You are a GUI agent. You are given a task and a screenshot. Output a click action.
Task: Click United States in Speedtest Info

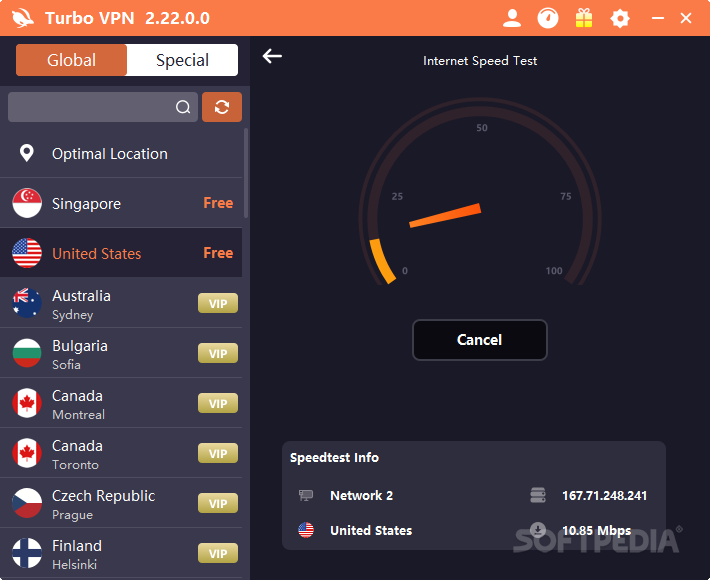(371, 531)
